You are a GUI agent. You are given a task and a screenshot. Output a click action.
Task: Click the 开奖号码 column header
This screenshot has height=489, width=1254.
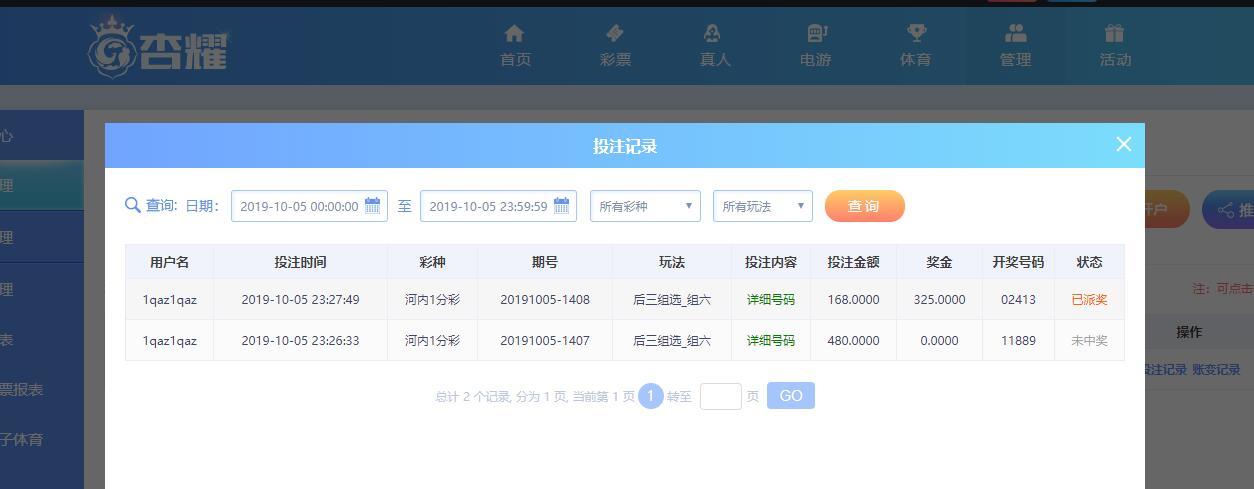(1018, 262)
